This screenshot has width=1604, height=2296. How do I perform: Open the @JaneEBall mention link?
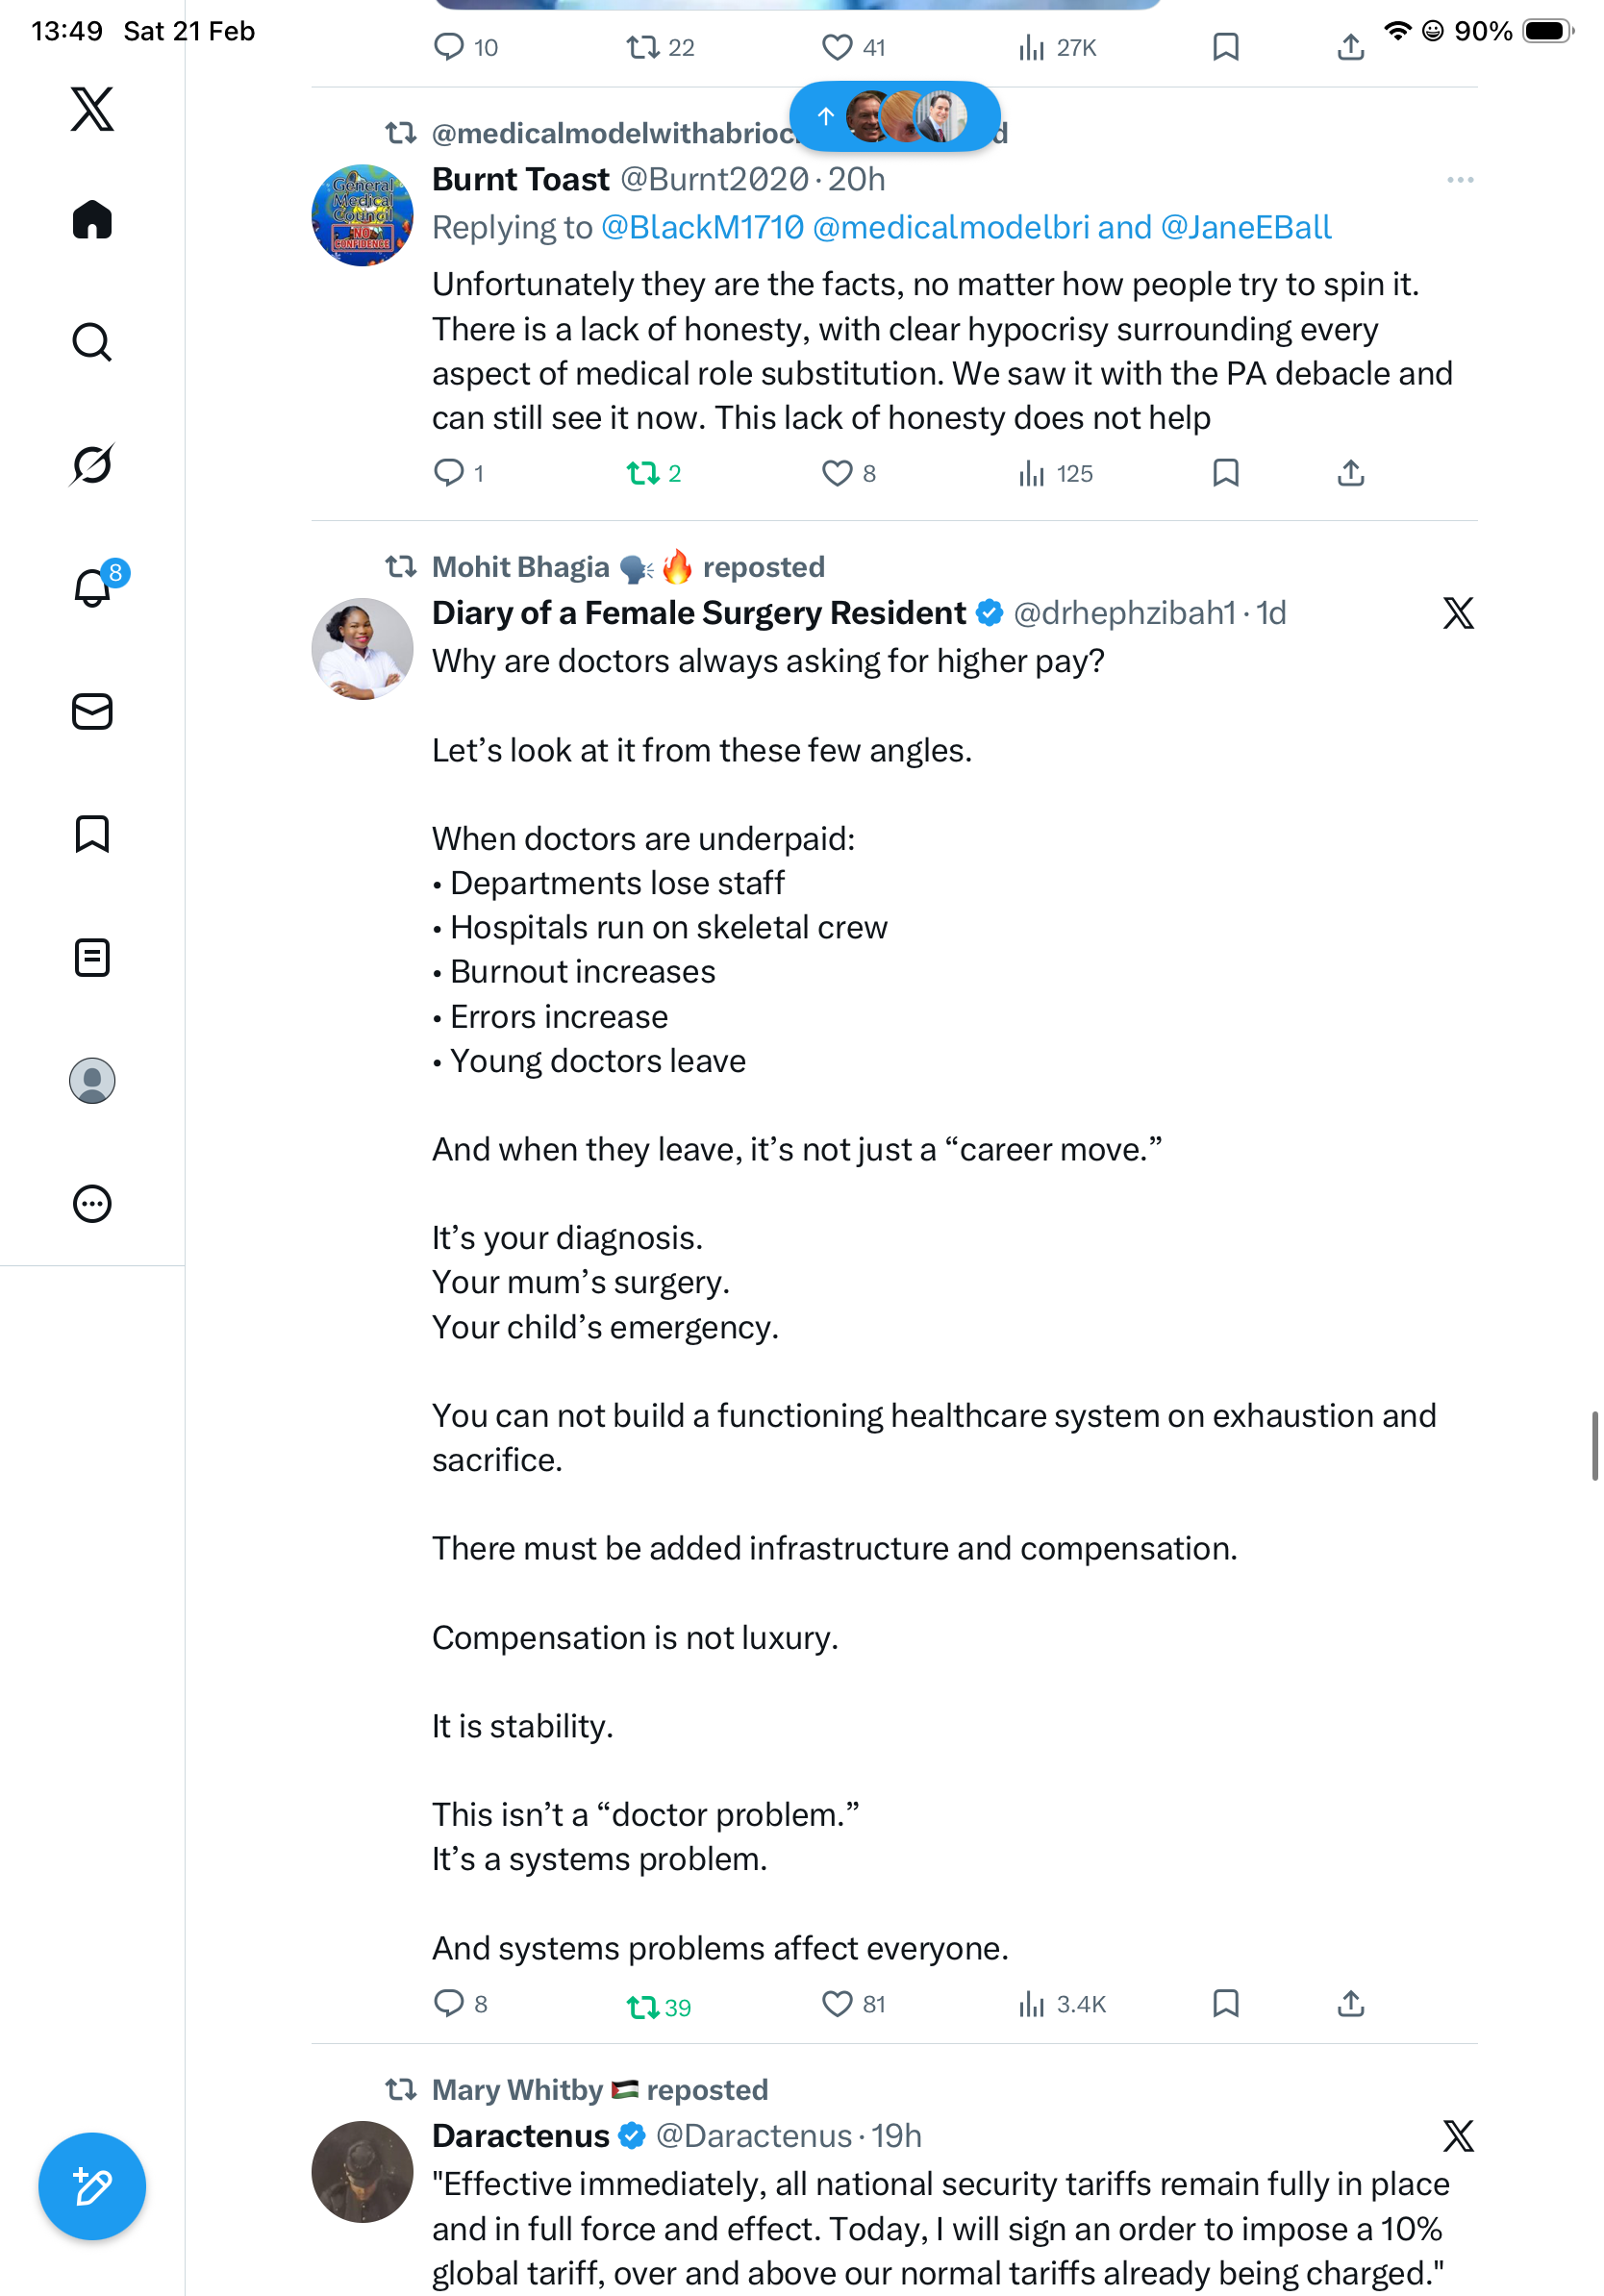(x=1245, y=228)
